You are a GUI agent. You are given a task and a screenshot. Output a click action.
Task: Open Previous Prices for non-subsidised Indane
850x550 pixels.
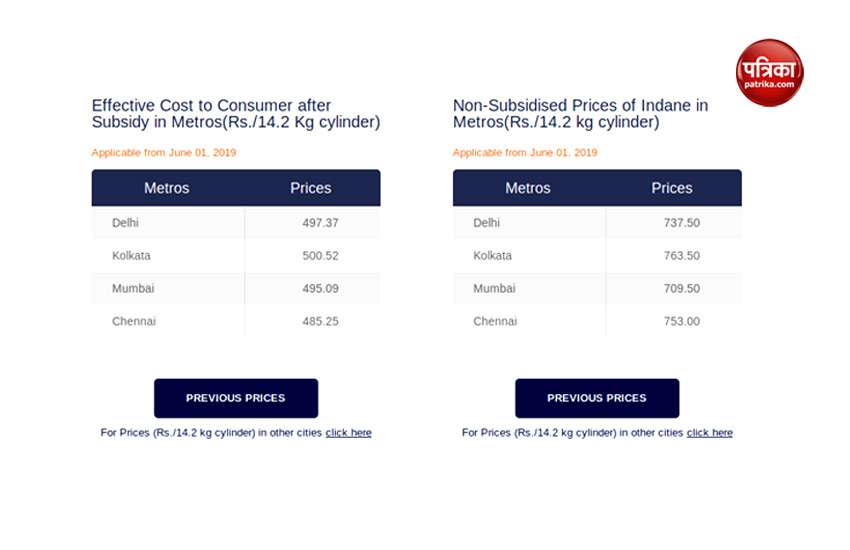(x=597, y=398)
